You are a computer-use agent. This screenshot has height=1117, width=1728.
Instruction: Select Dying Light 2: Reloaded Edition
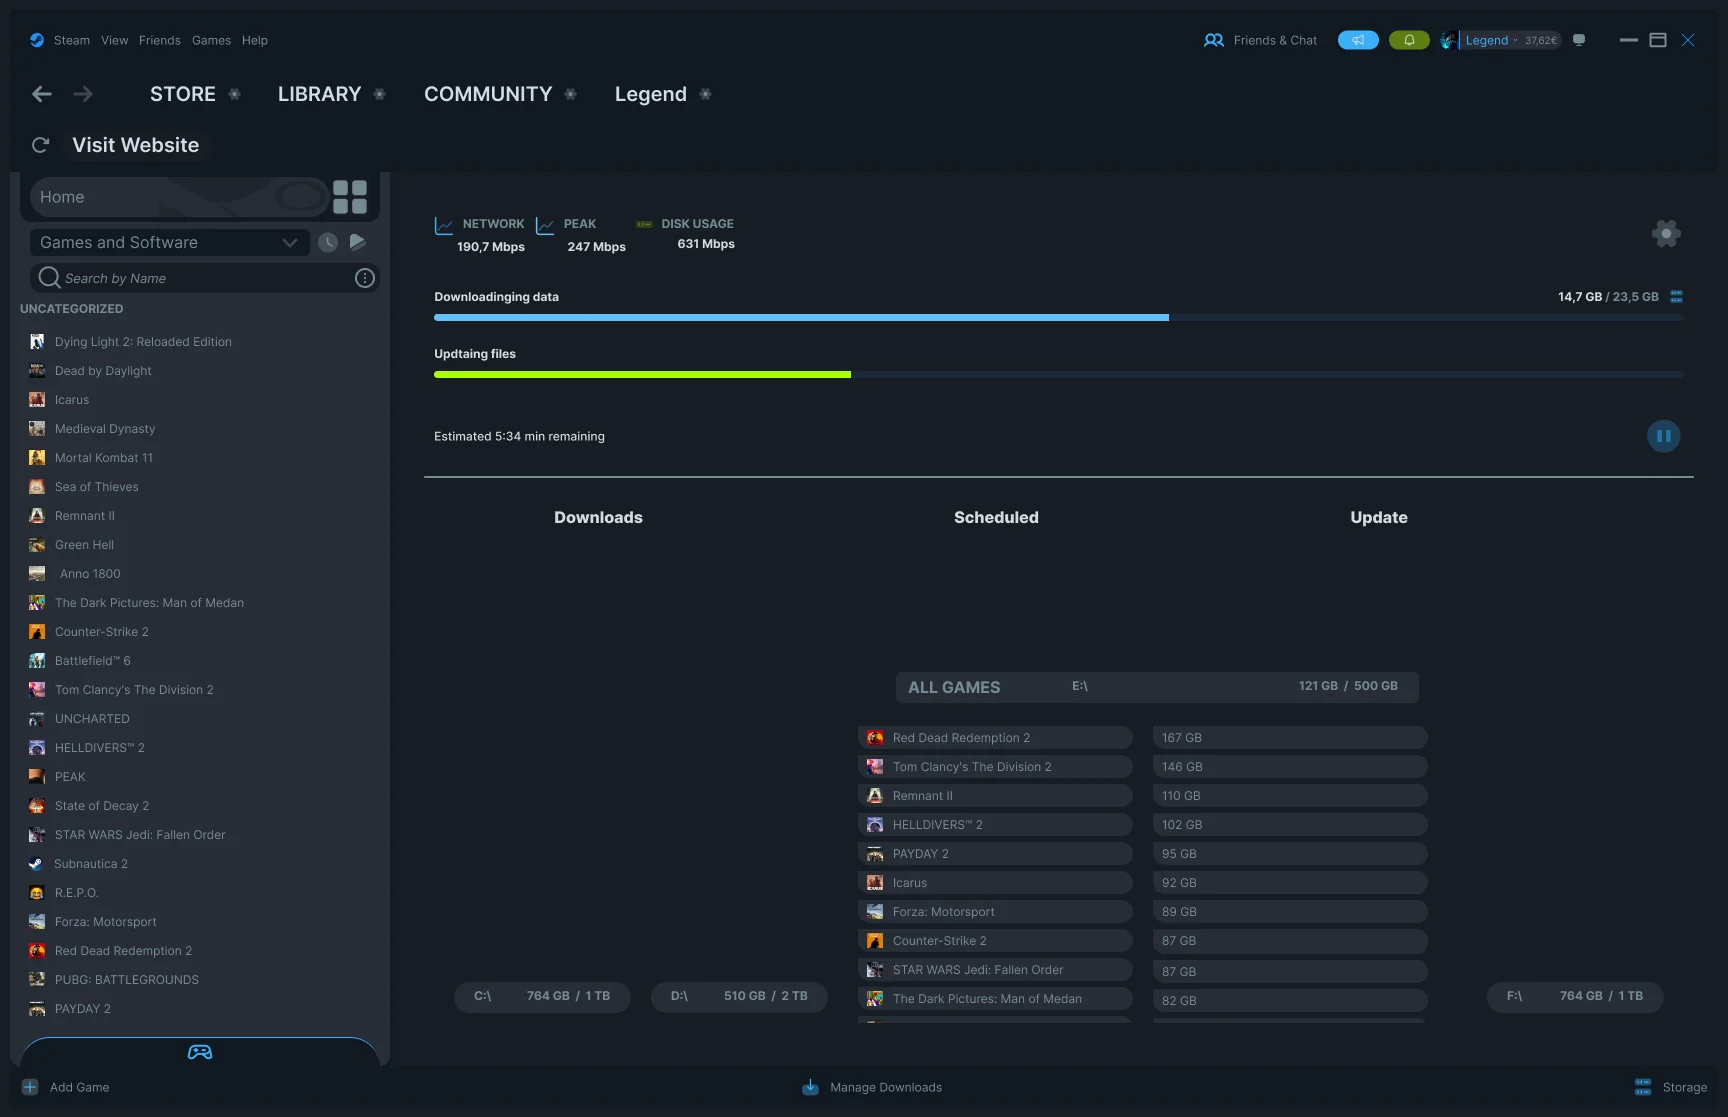pyautogui.click(x=143, y=342)
